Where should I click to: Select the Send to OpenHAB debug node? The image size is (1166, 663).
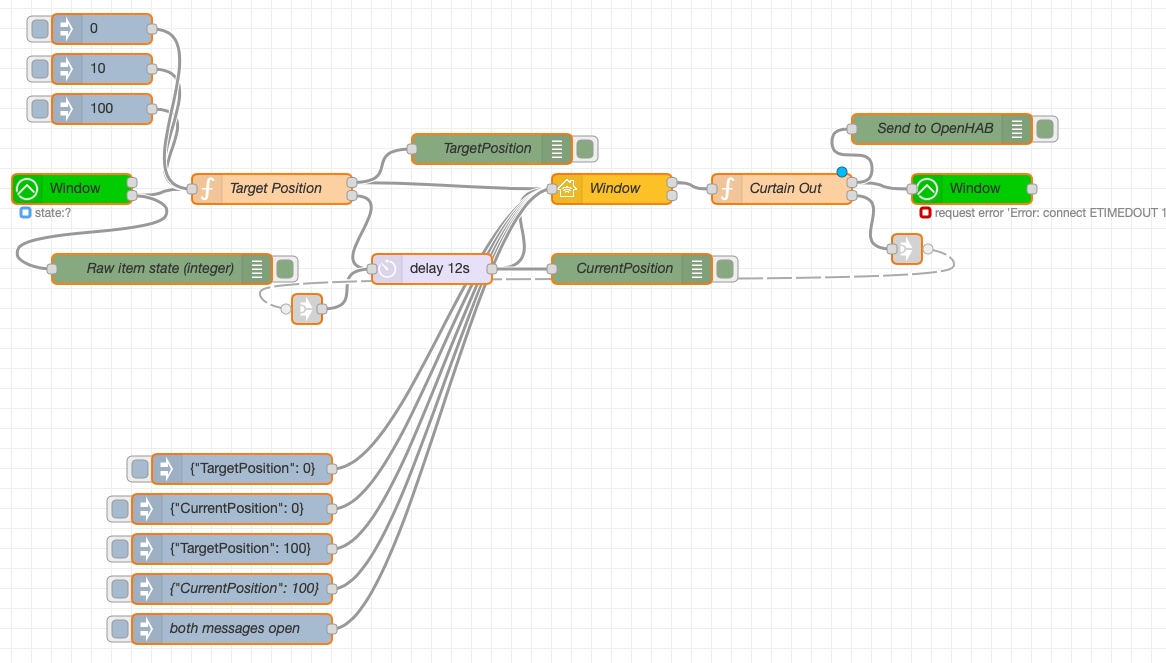pos(941,129)
